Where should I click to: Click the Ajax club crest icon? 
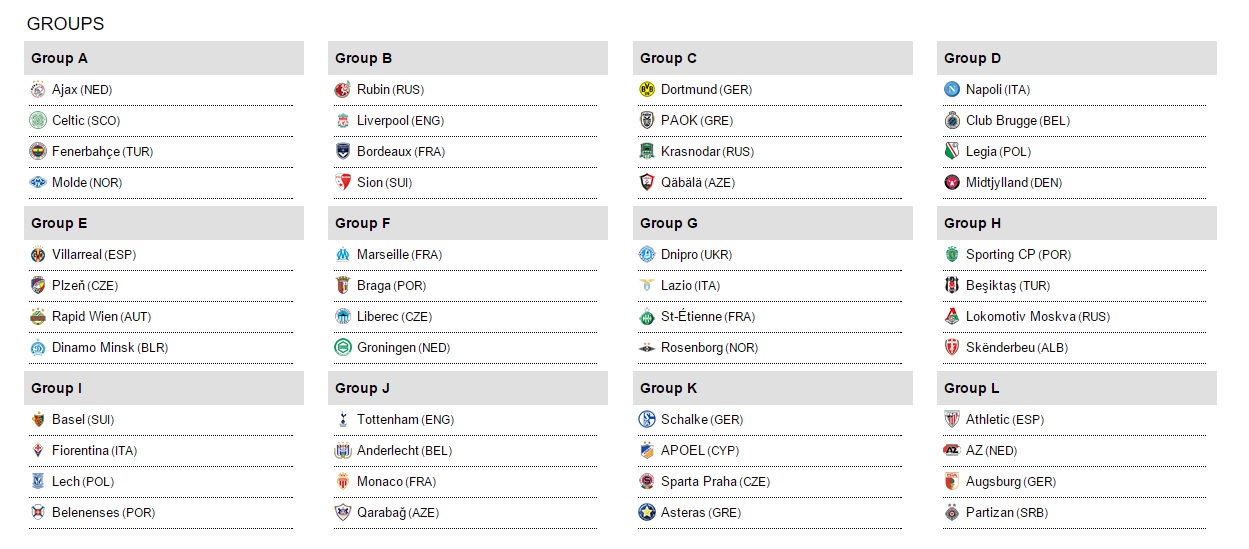(x=38, y=90)
